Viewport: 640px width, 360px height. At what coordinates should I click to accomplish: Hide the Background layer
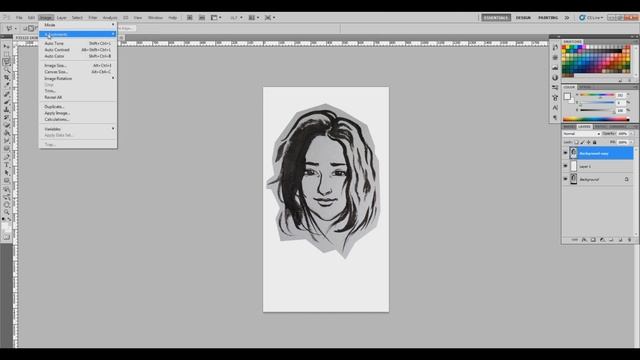(x=566, y=179)
